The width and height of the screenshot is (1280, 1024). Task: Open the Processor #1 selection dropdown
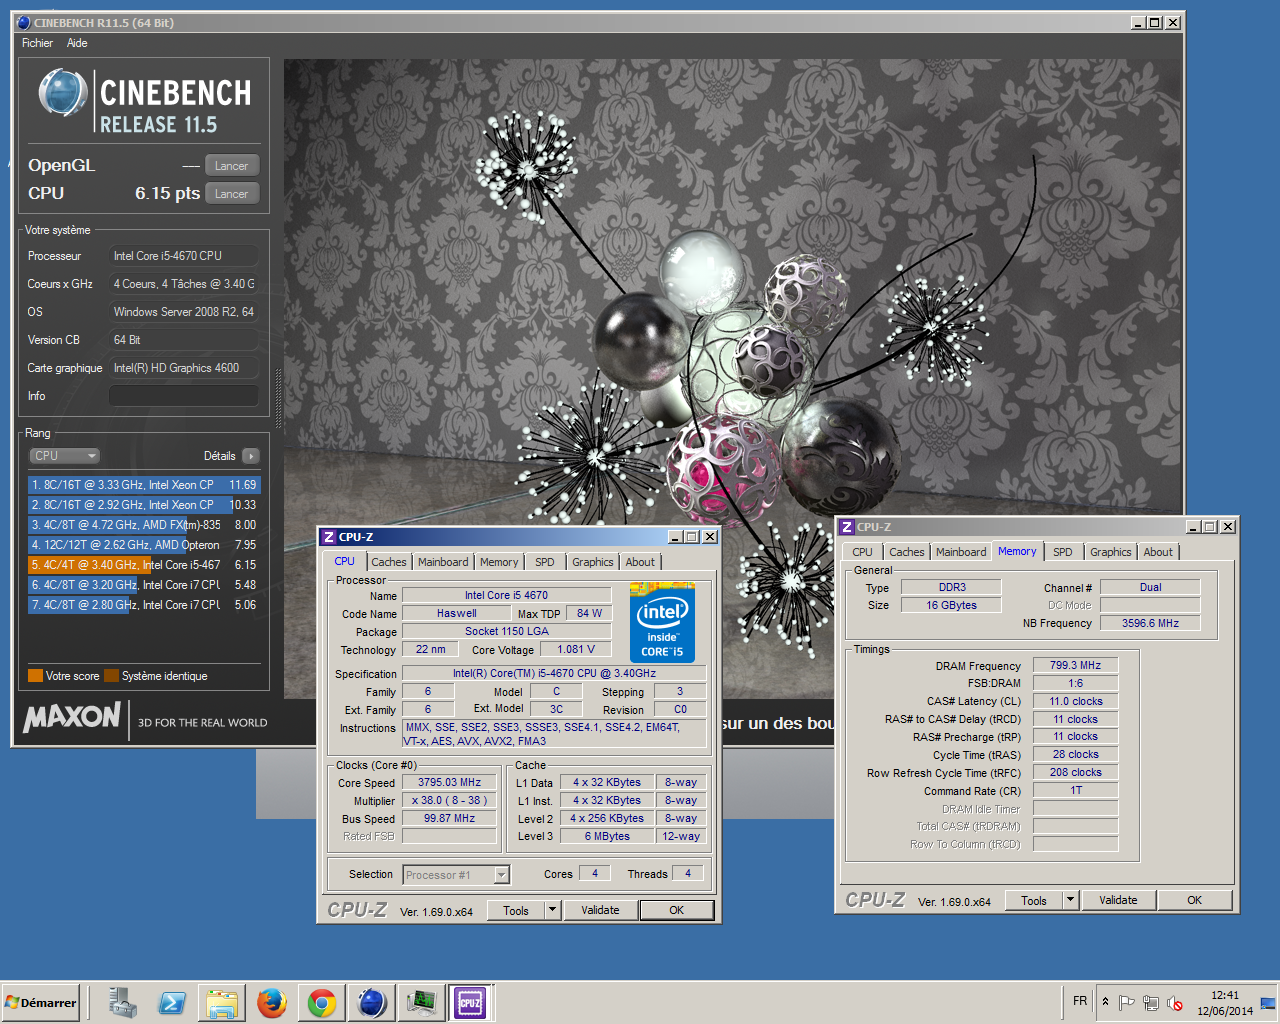coord(456,875)
